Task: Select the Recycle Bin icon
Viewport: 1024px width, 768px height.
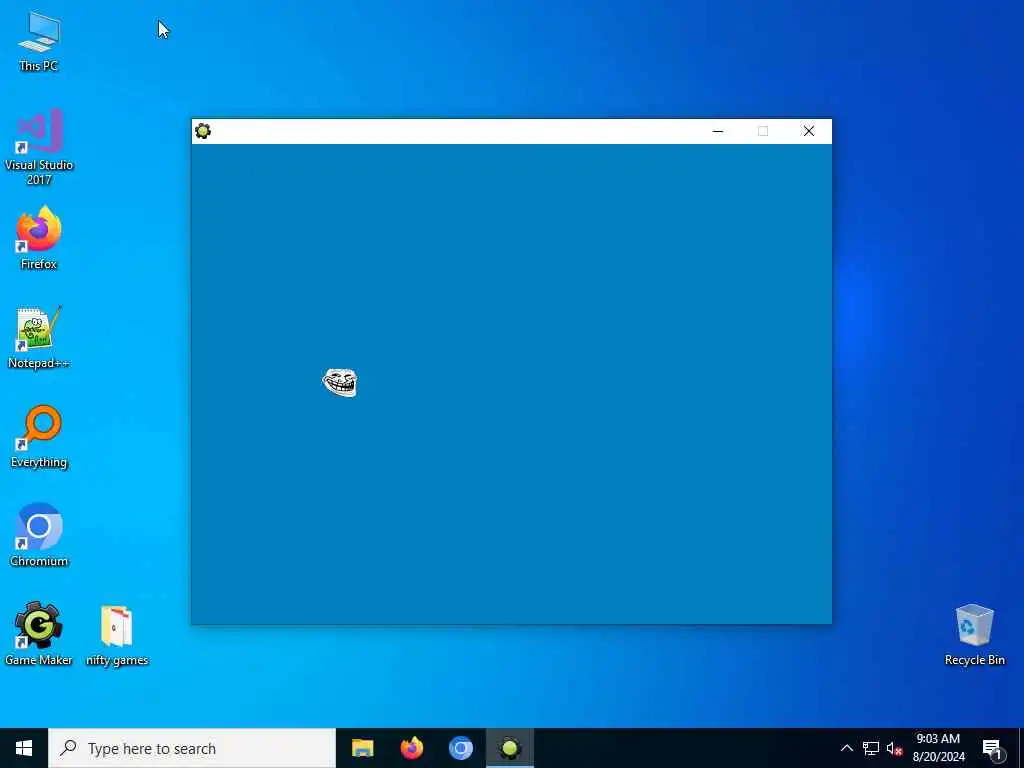Action: click(974, 634)
